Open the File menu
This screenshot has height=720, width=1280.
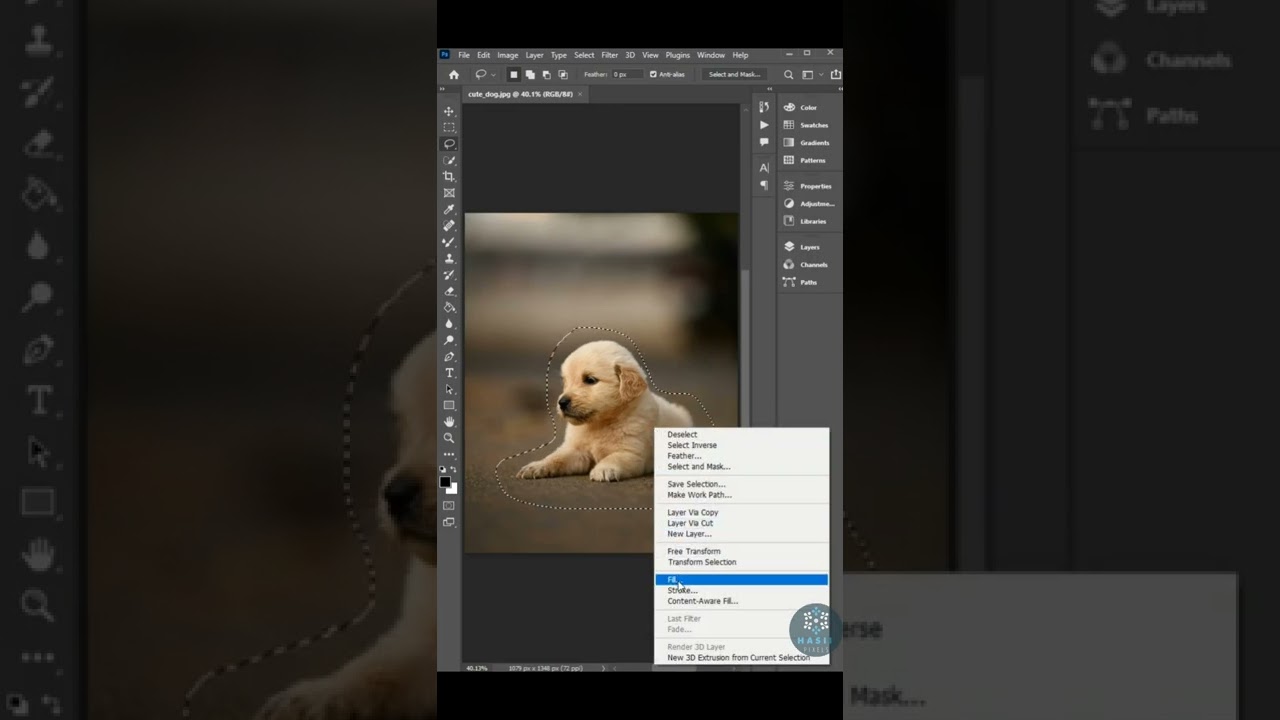(464, 55)
